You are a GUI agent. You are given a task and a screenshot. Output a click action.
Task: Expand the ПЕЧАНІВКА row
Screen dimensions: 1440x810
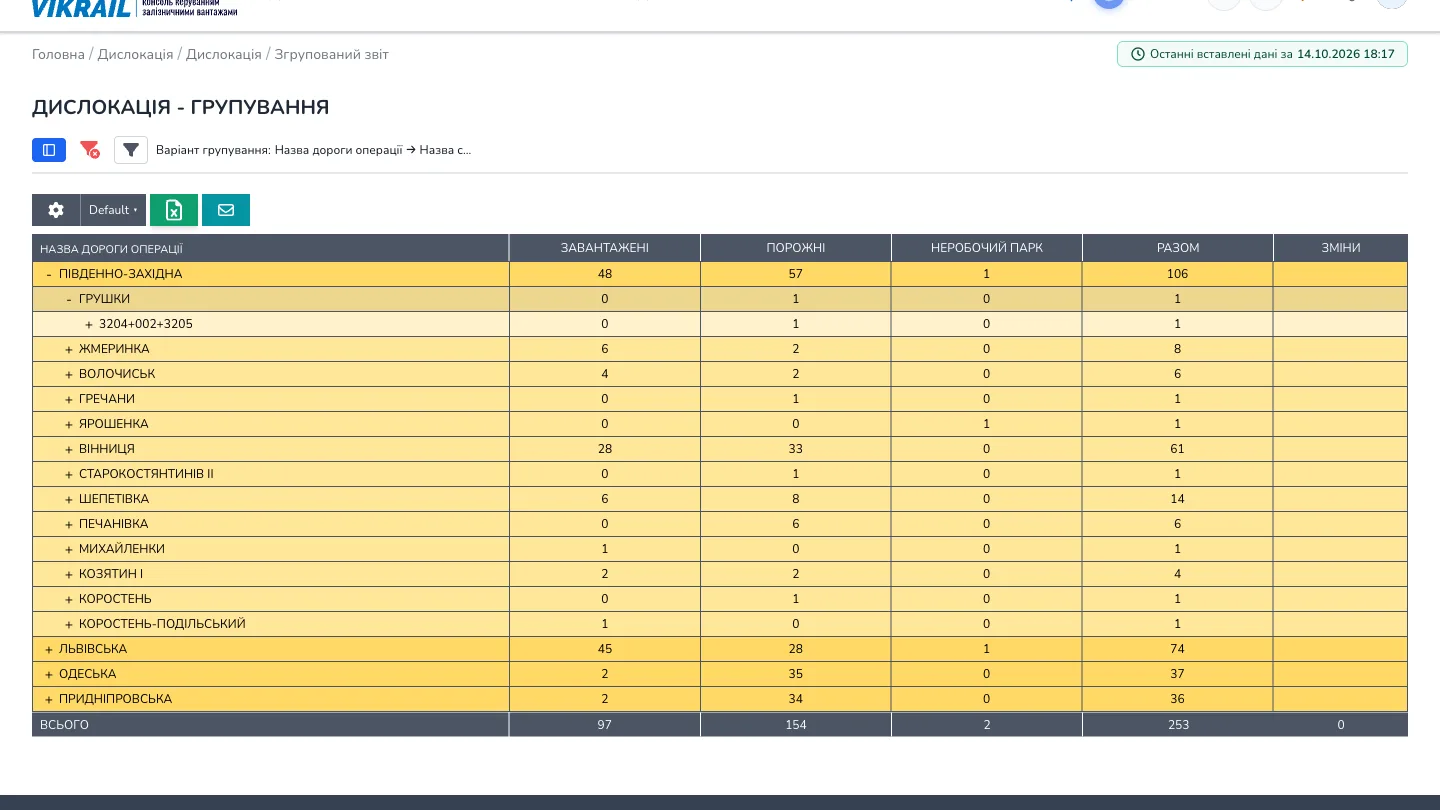pyautogui.click(x=69, y=524)
